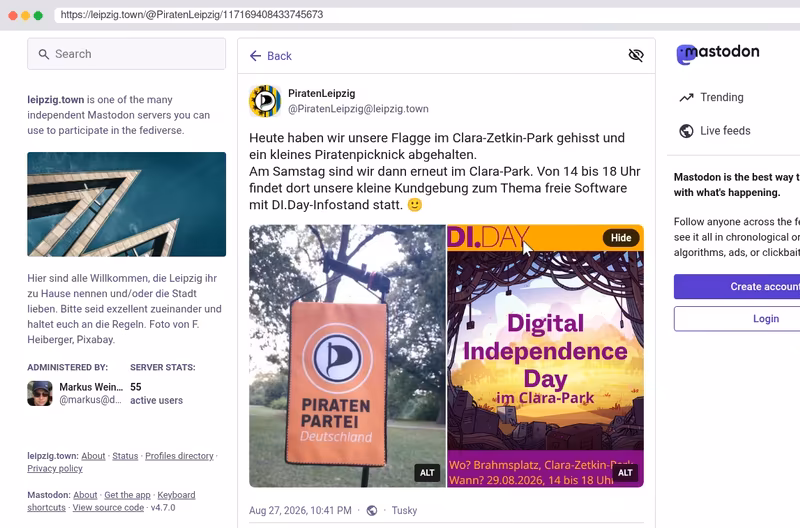Open the Mastodon About link
800x528 pixels.
[85, 495]
